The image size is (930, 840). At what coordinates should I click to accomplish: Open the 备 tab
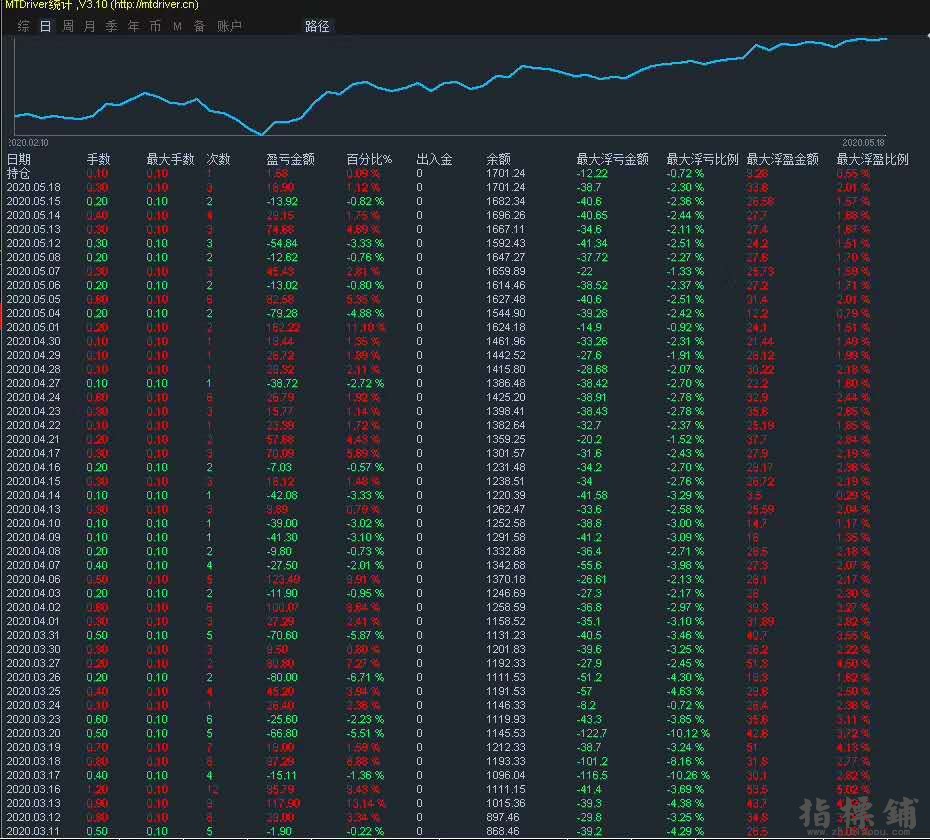tap(200, 26)
